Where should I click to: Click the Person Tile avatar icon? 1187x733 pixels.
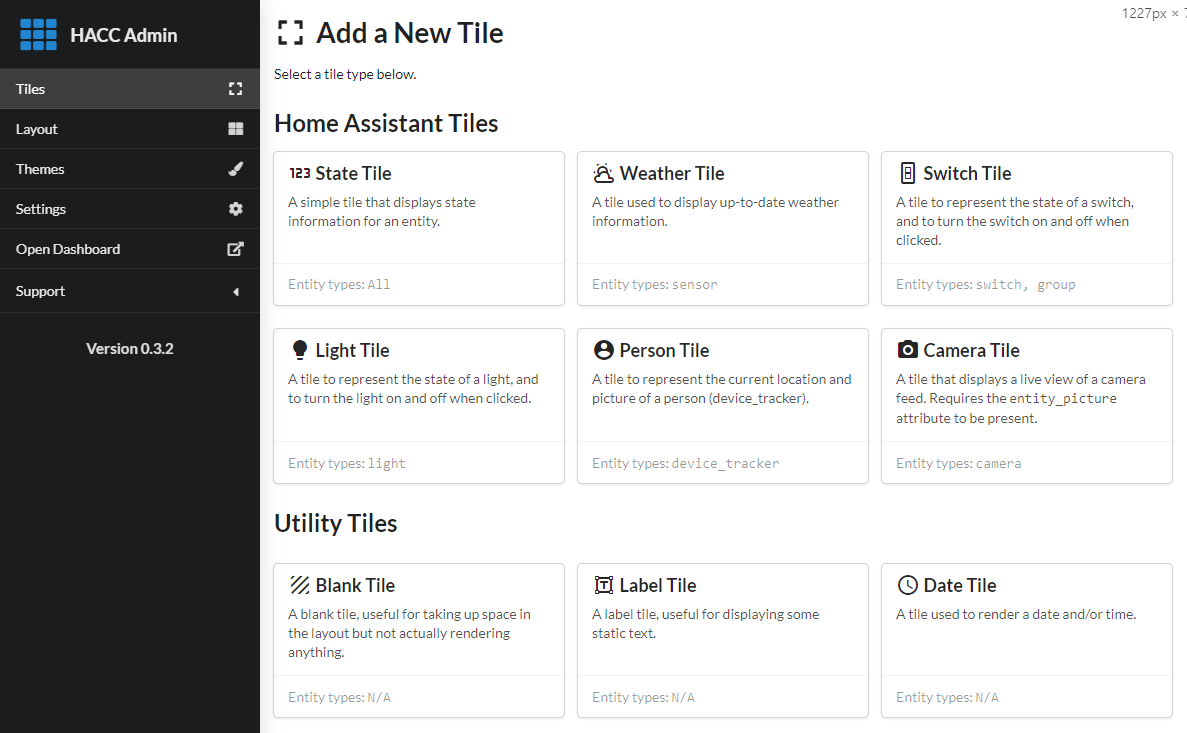point(603,351)
